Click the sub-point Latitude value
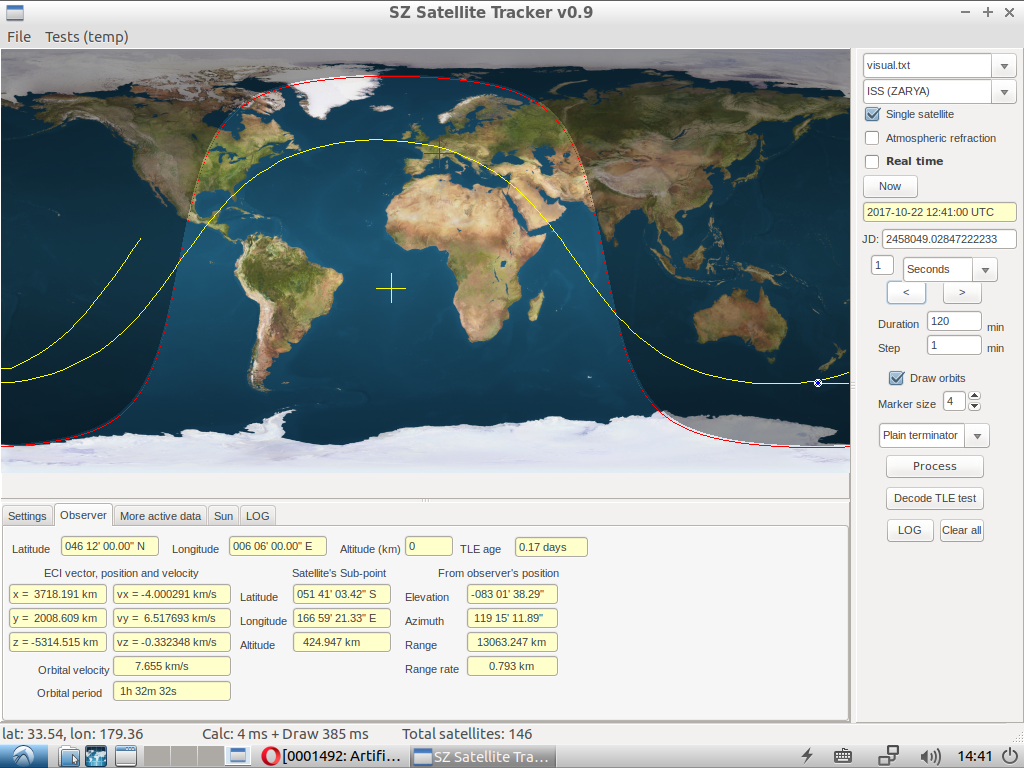The height and width of the screenshot is (768, 1024). pyautogui.click(x=342, y=594)
